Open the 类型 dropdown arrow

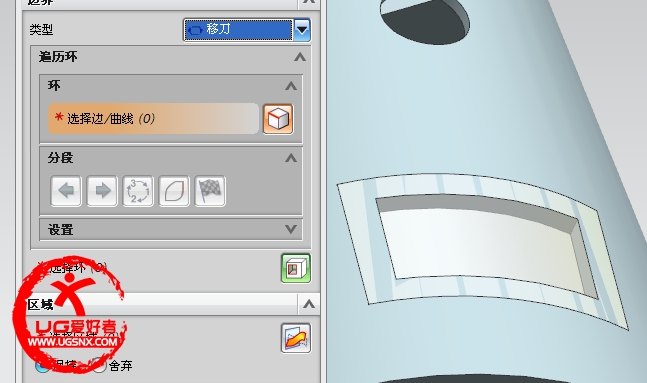[302, 30]
